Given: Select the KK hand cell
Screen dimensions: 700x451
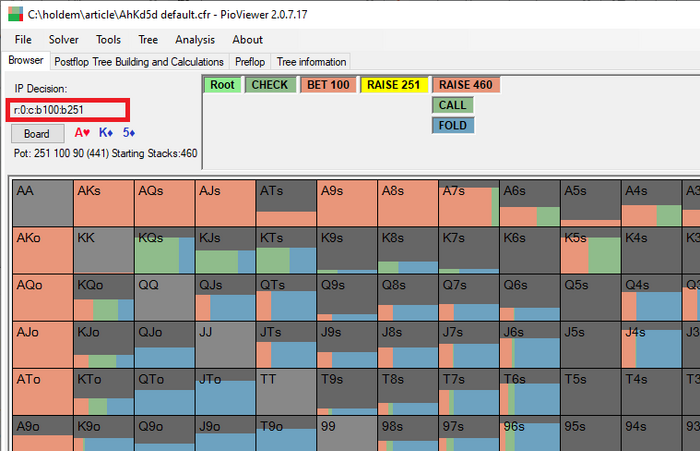Looking at the screenshot, I should [x=104, y=251].
